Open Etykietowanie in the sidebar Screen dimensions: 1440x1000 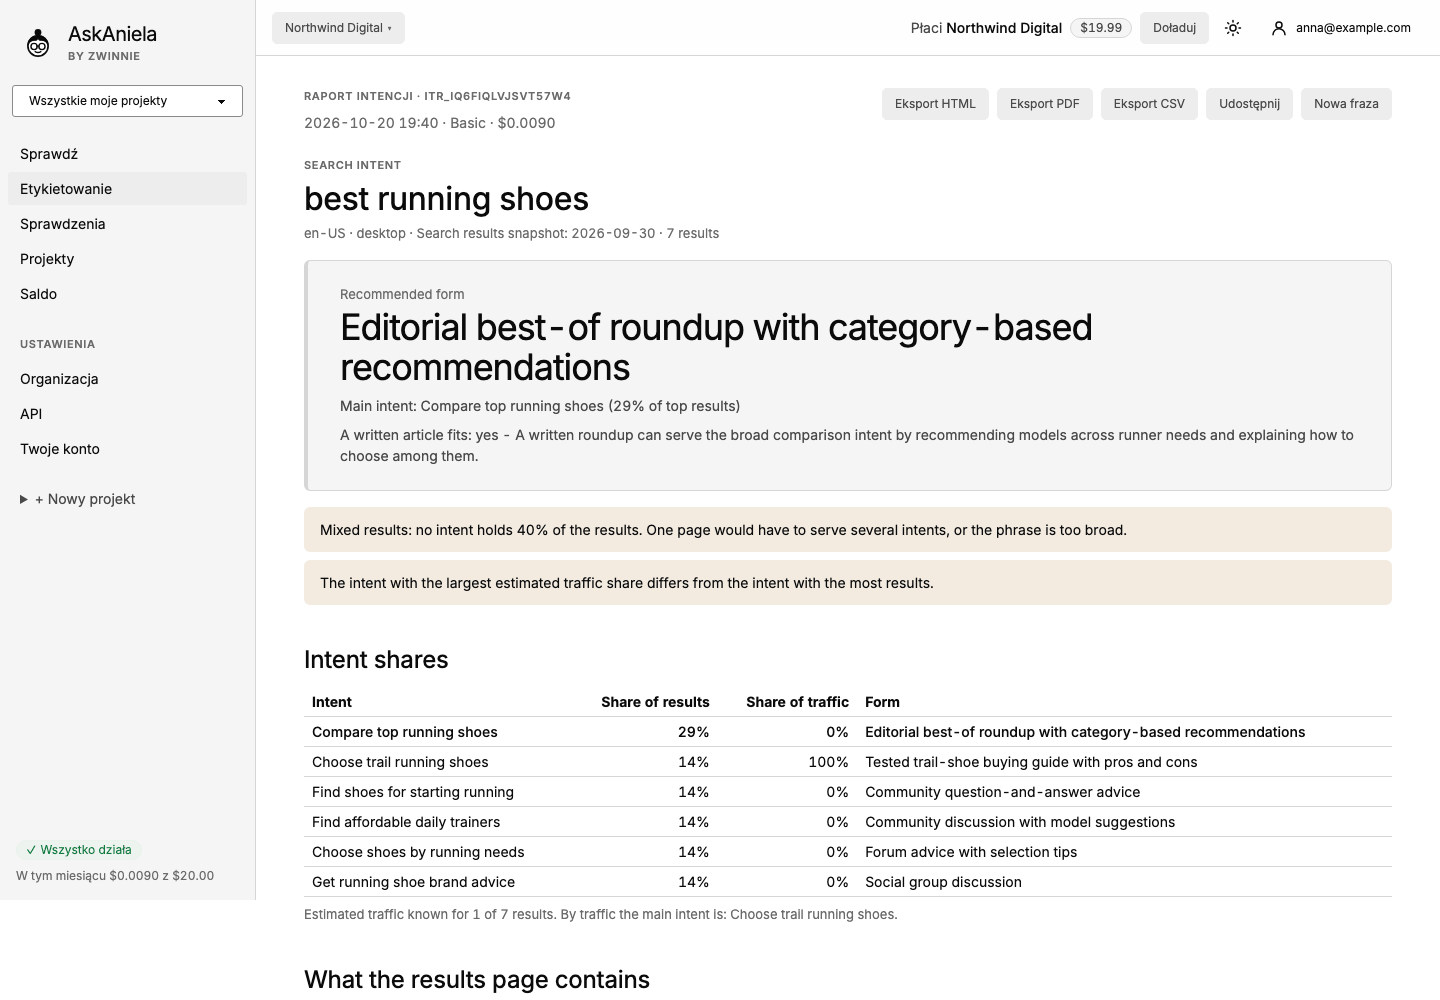coord(127,189)
